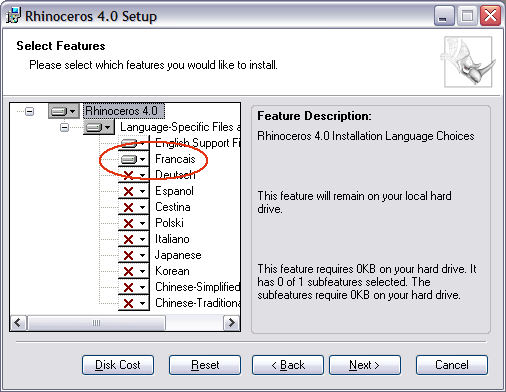The image size is (506, 392).
Task: Select the Francais language item
Action: 175,159
